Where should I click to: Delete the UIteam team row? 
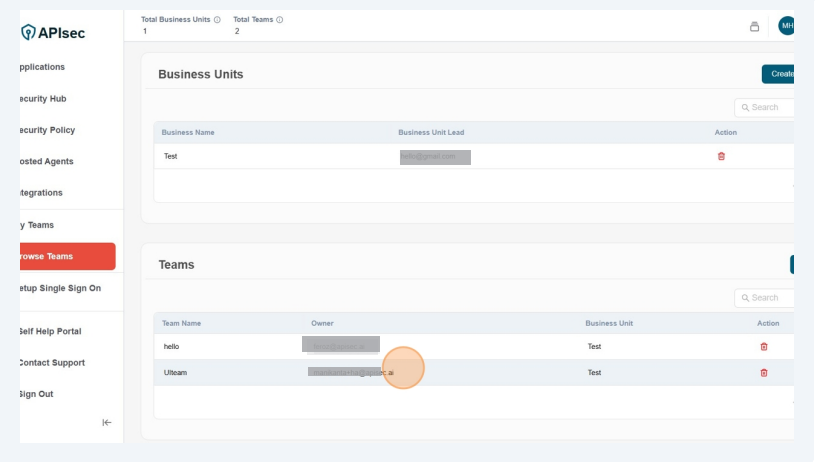click(764, 372)
